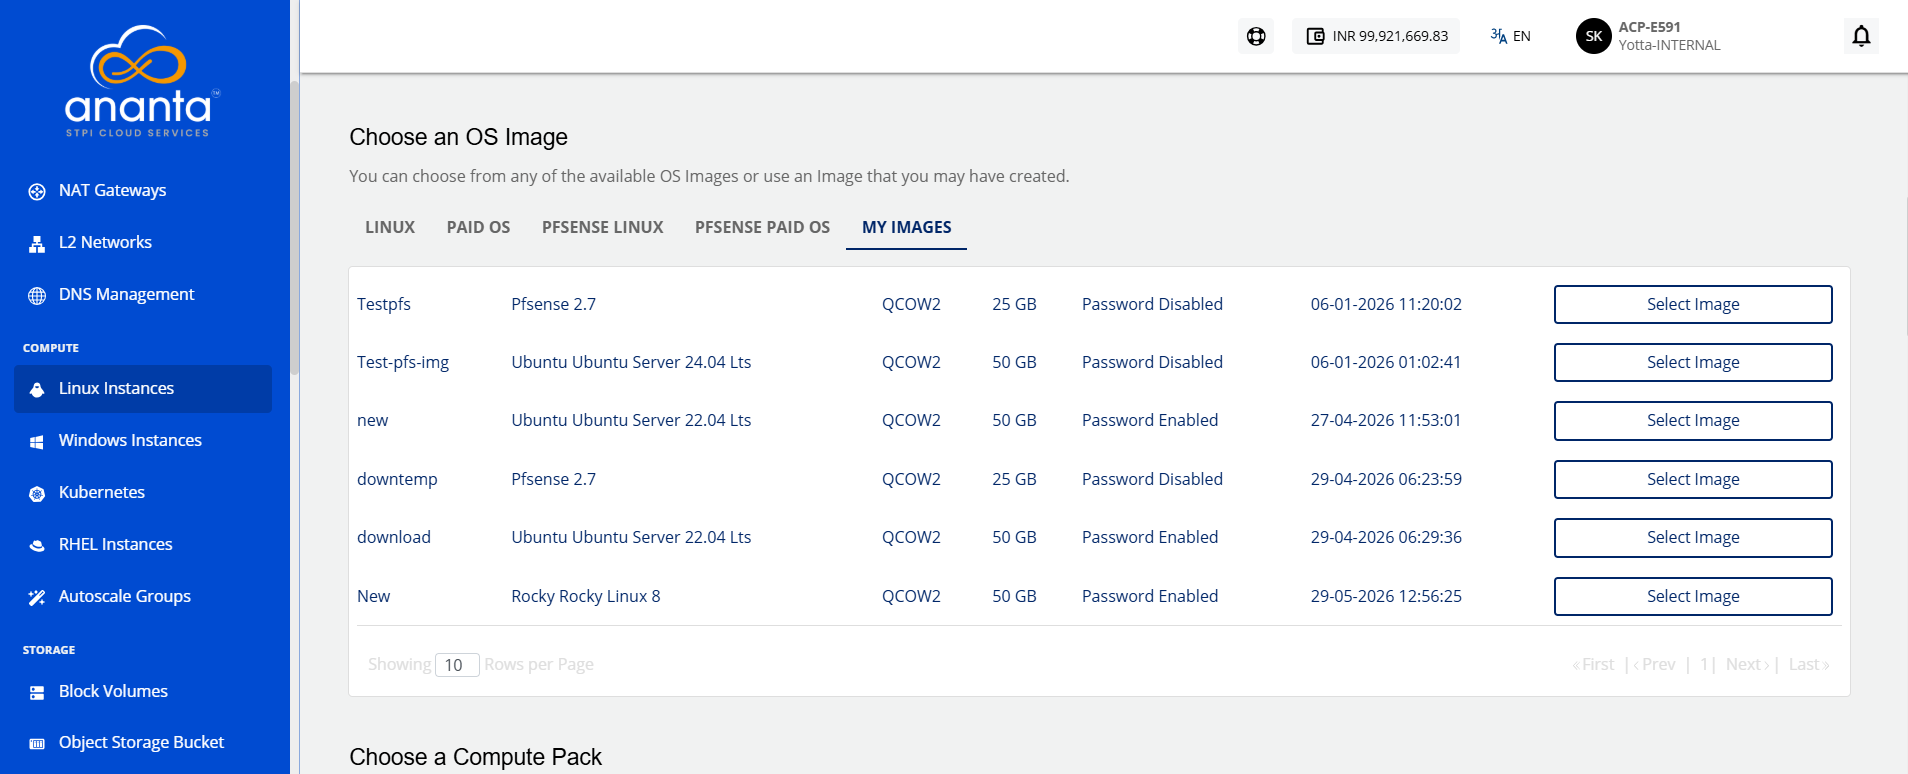Click the DNS Management globe icon
Viewport: 1908px width, 774px height.
tap(37, 295)
